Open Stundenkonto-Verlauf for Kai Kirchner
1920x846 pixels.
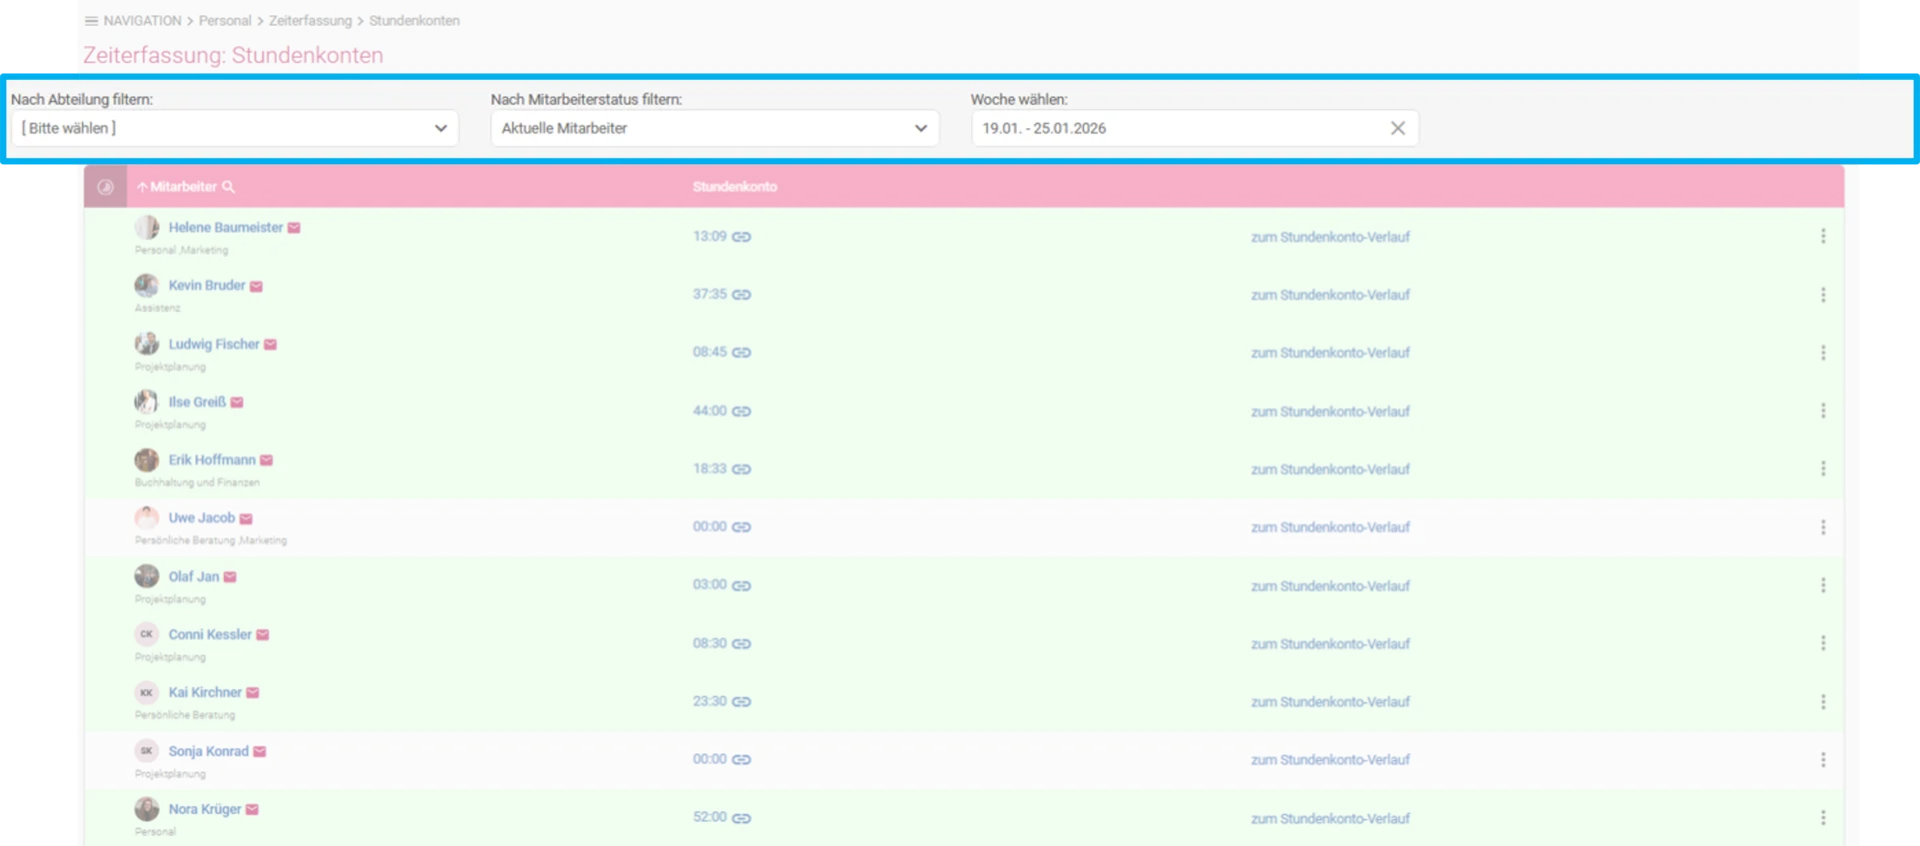pyautogui.click(x=1330, y=702)
